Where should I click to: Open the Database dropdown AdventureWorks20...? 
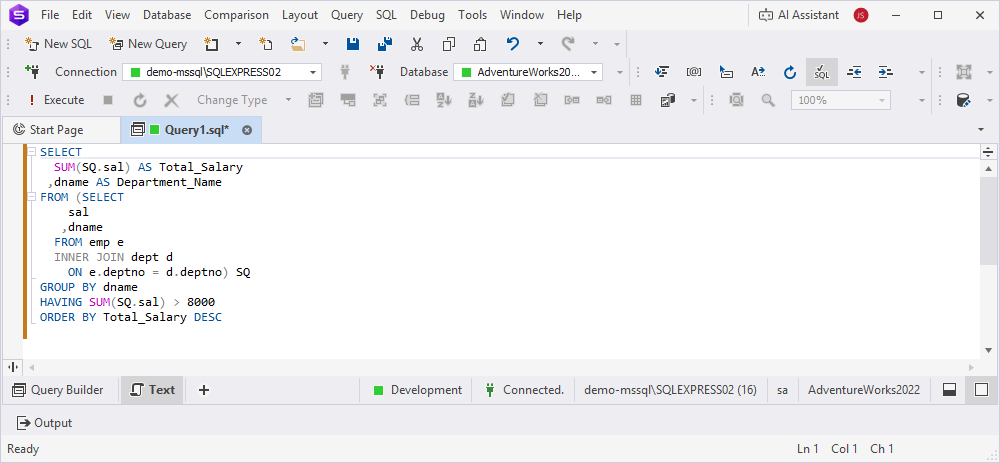click(595, 72)
